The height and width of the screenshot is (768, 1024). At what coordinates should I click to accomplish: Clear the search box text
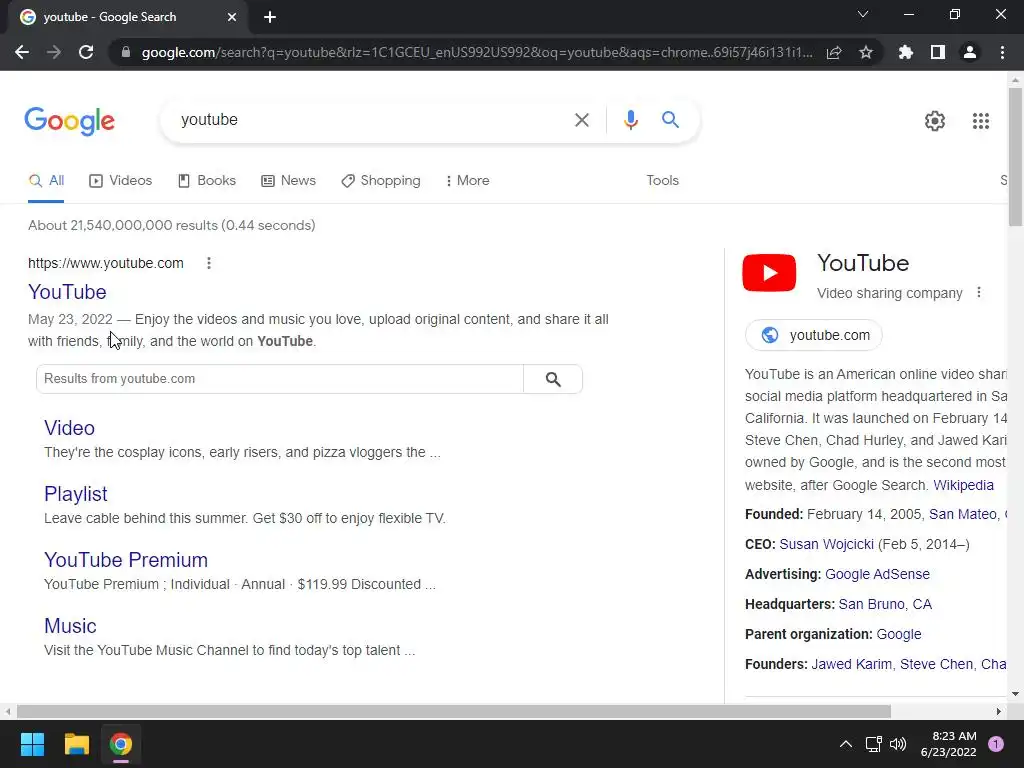tap(581, 120)
